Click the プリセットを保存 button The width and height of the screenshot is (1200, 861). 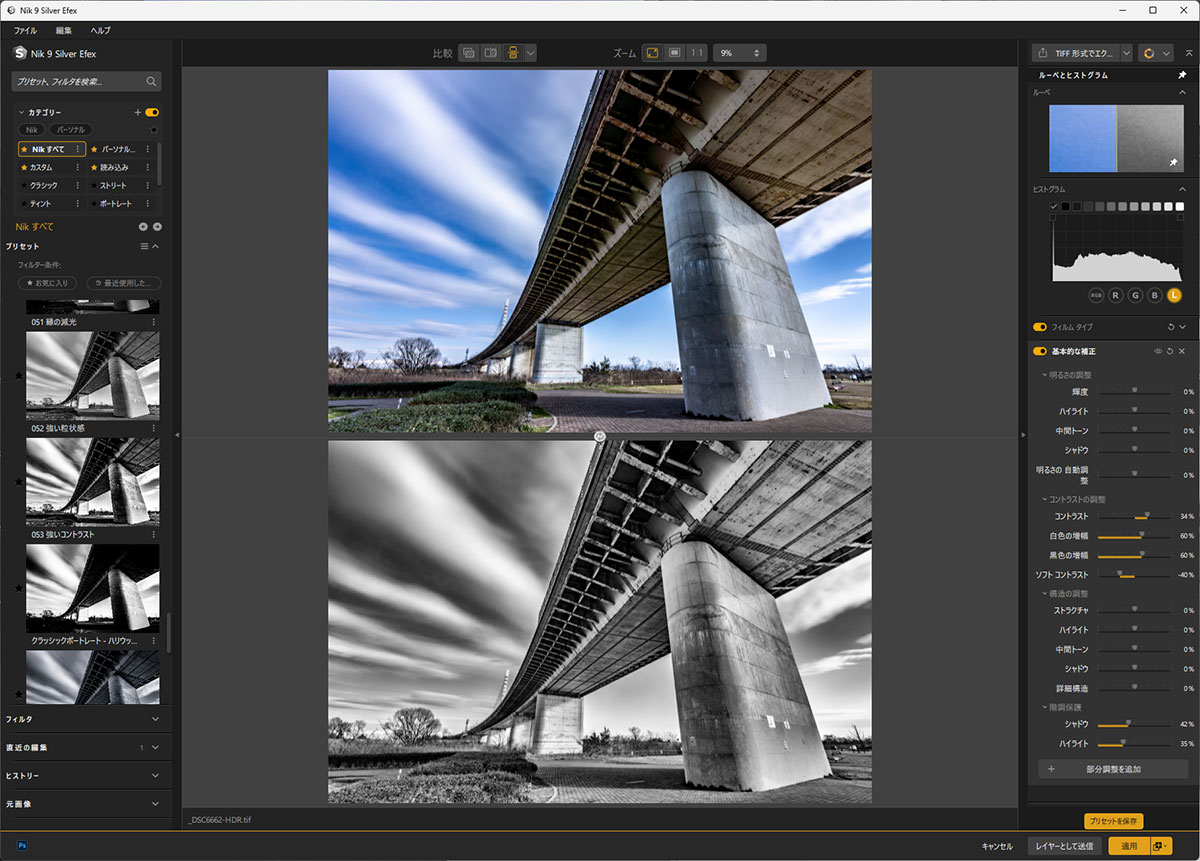pyautogui.click(x=1113, y=821)
